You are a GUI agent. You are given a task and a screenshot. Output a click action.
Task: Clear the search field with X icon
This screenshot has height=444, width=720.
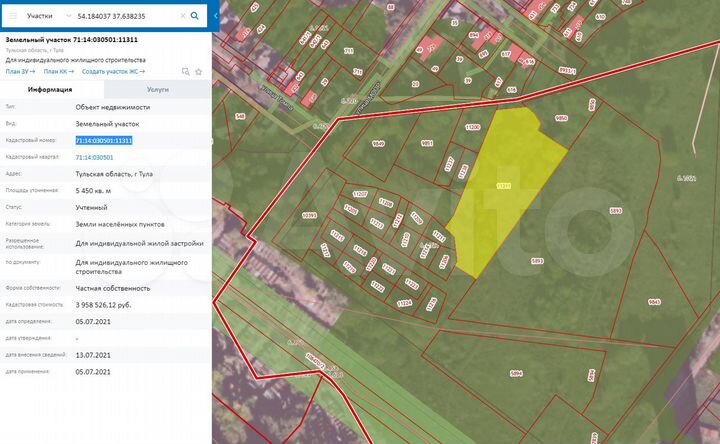pos(182,16)
